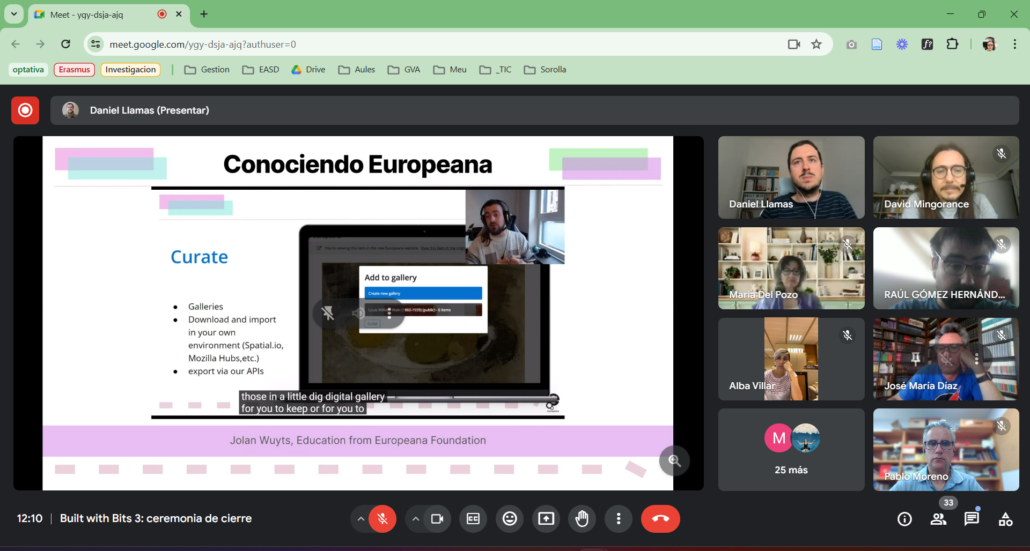Click the blue document extension icon
Image resolution: width=1030 pixels, height=551 pixels.
click(x=876, y=44)
